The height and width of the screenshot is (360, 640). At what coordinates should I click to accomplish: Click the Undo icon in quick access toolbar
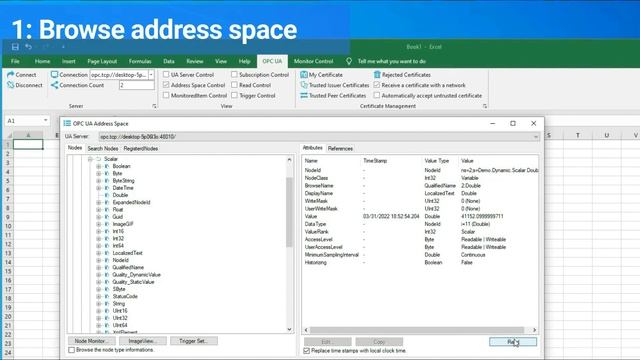pos(28,47)
